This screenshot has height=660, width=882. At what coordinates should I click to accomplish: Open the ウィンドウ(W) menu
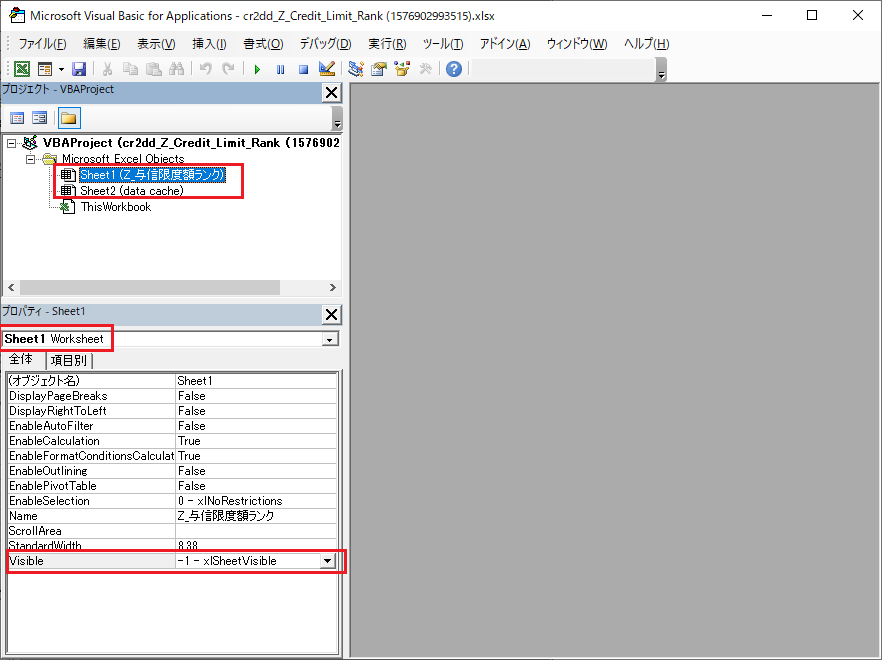pos(577,44)
